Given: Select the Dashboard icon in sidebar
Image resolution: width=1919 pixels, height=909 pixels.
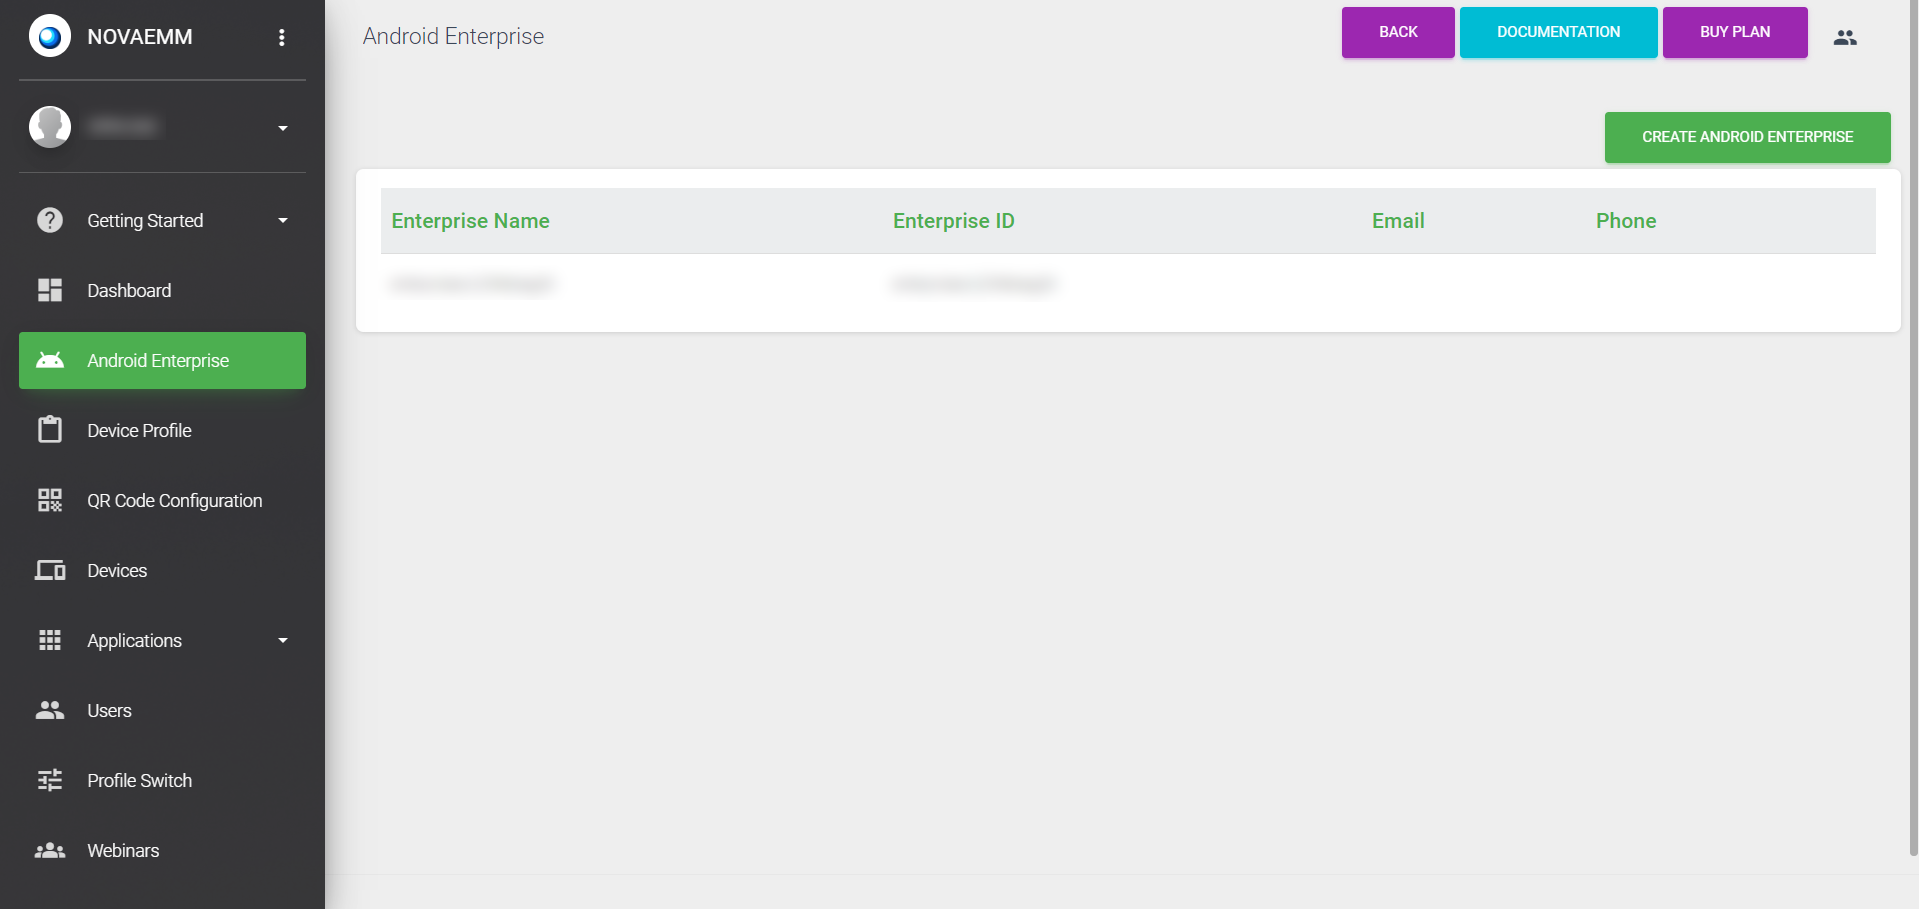Looking at the screenshot, I should coord(50,290).
